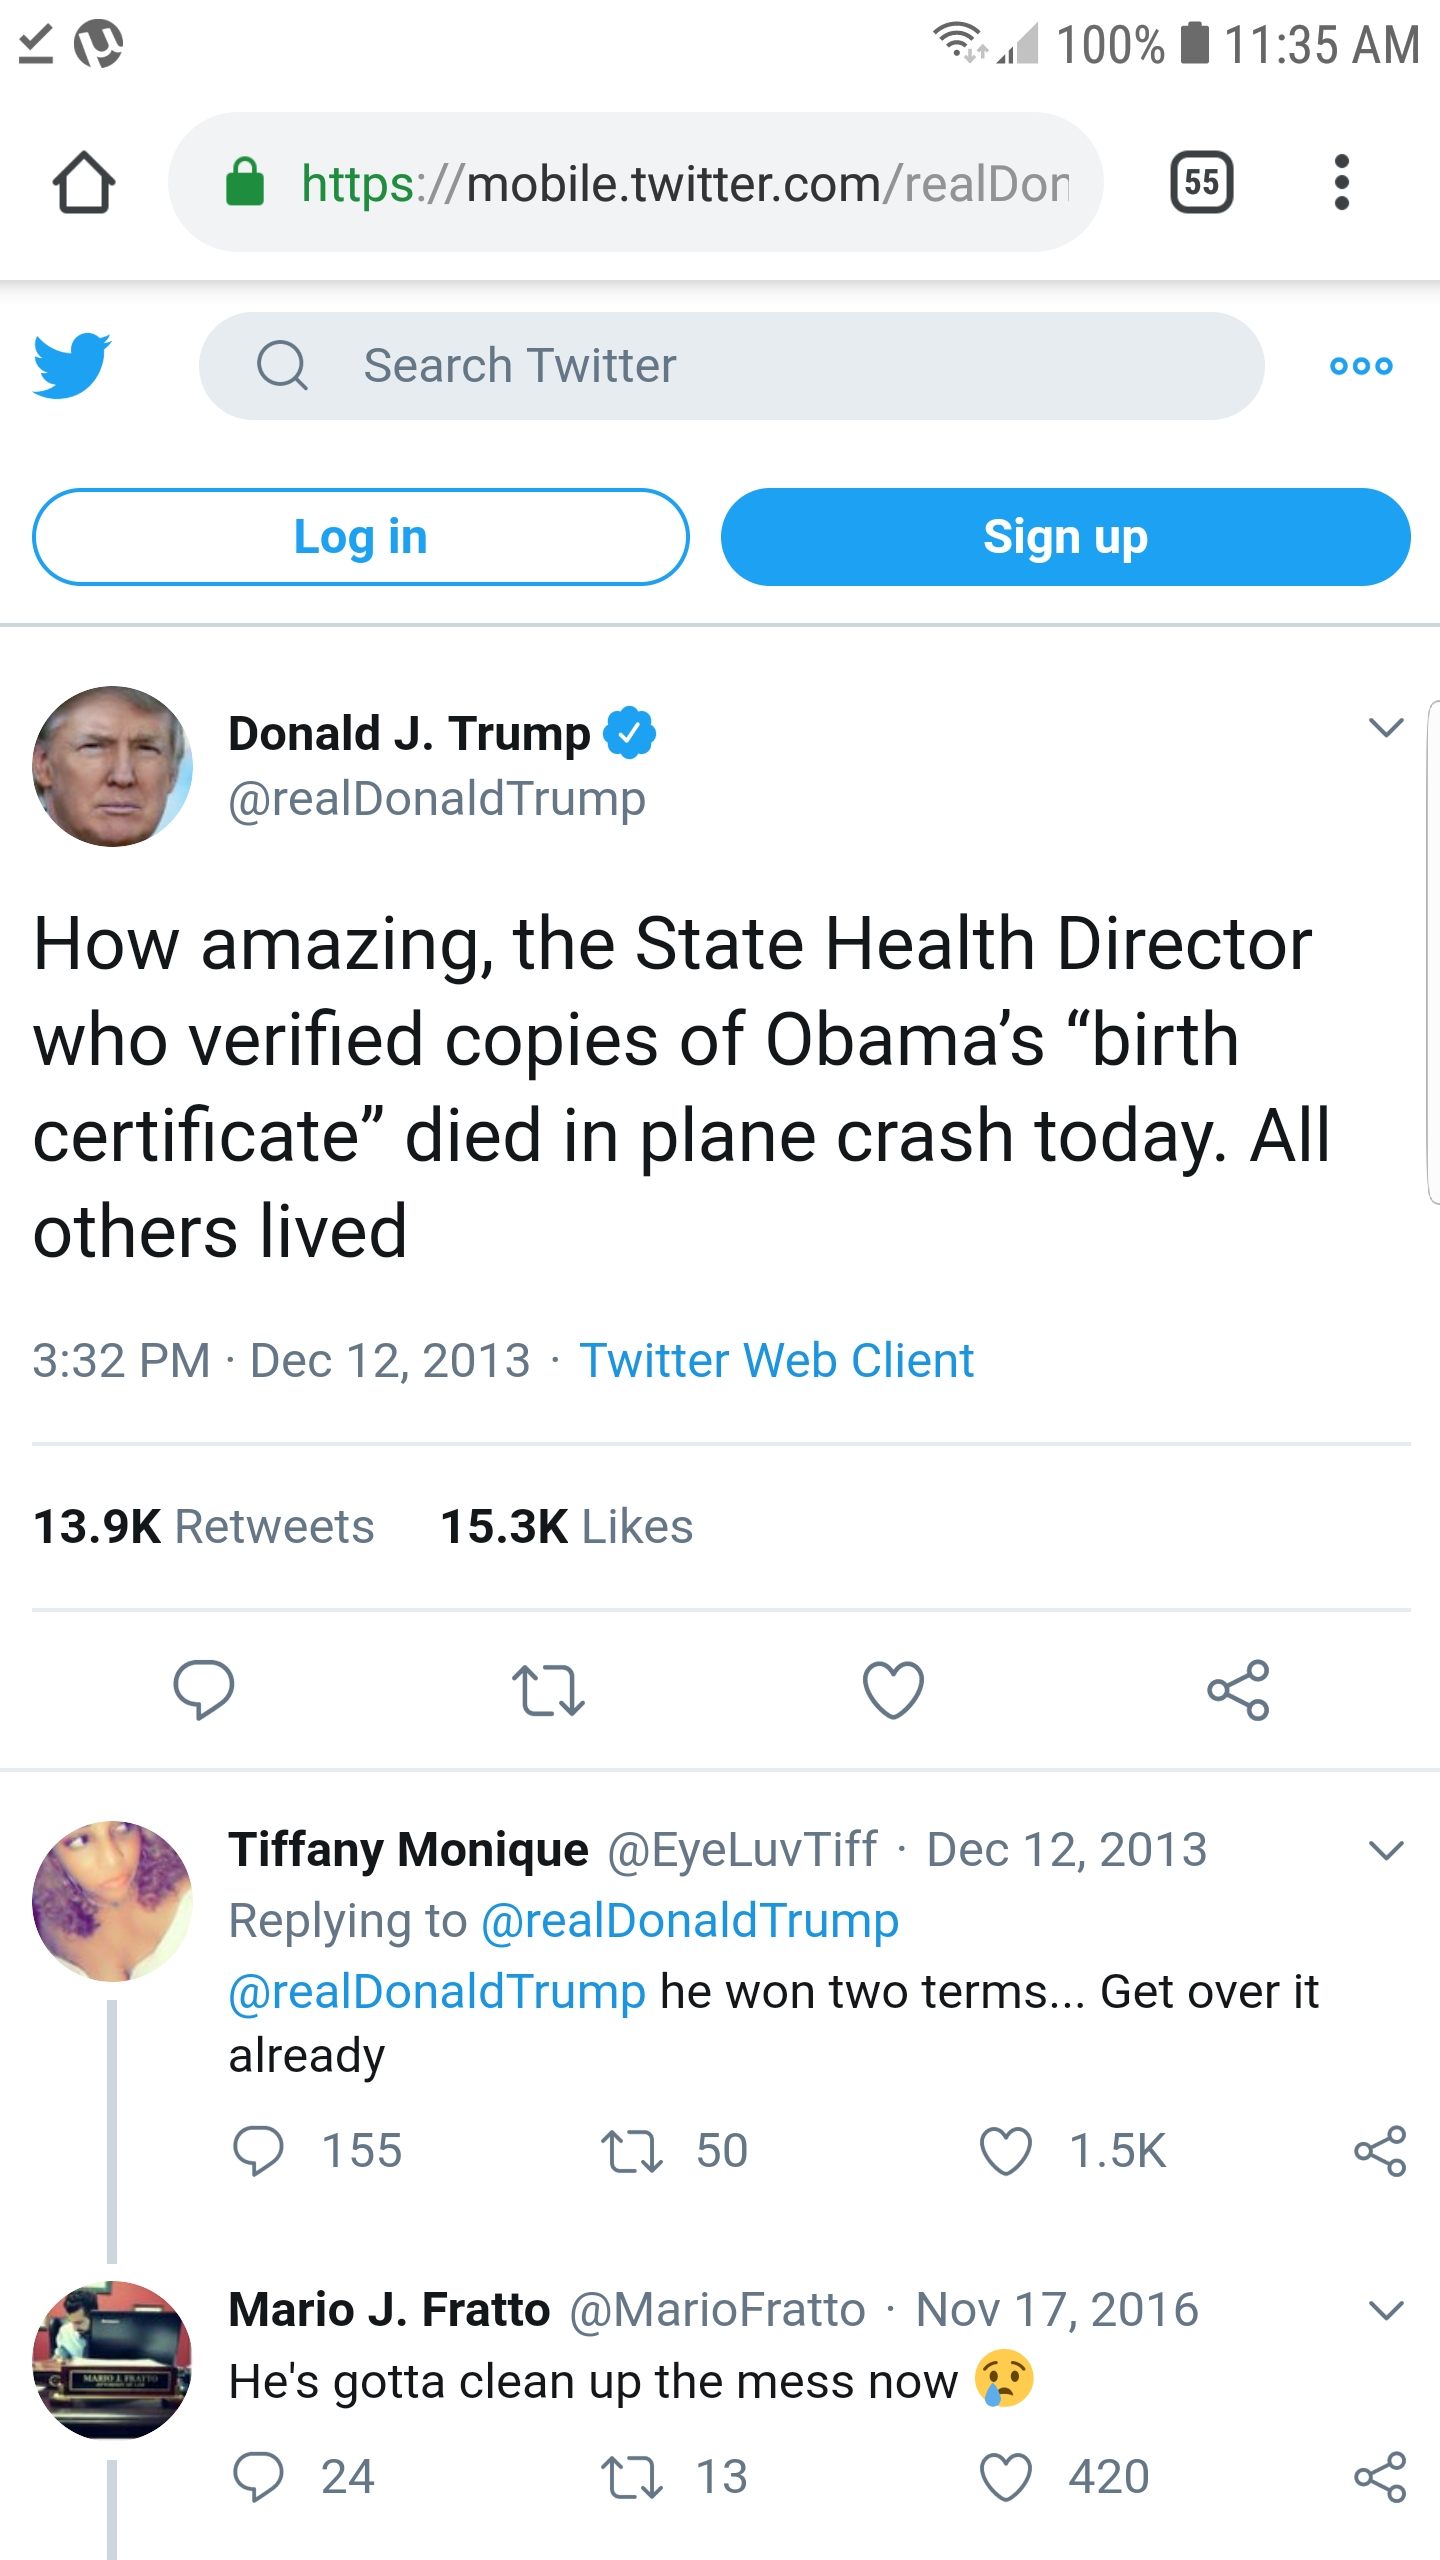The image size is (1440, 2560).
Task: Open Twitter's more options dots
Action: click(x=1360, y=366)
